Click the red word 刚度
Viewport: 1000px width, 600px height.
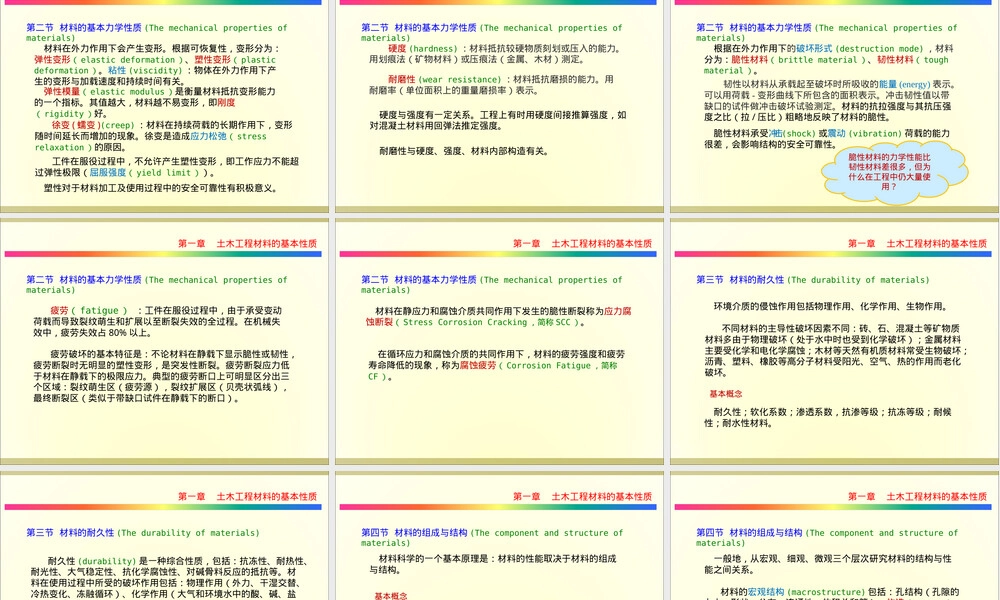point(226,103)
